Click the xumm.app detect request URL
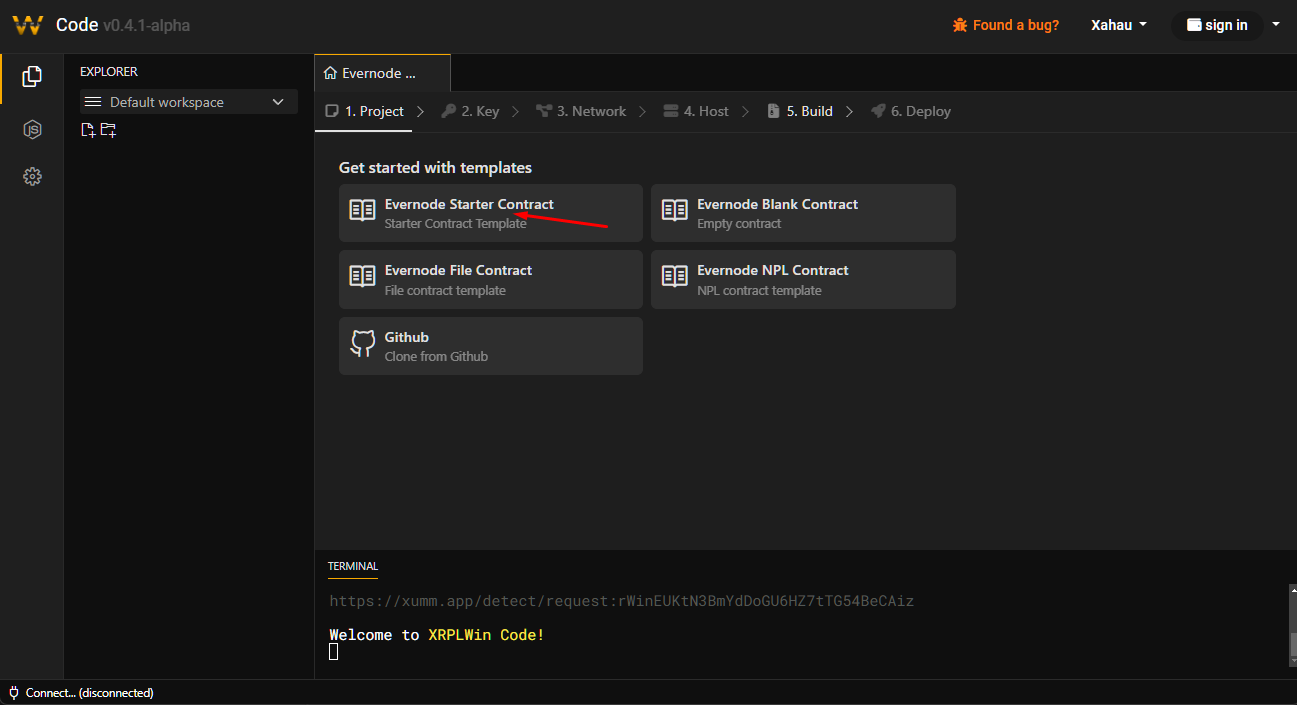The image size is (1297, 705). coord(621,601)
